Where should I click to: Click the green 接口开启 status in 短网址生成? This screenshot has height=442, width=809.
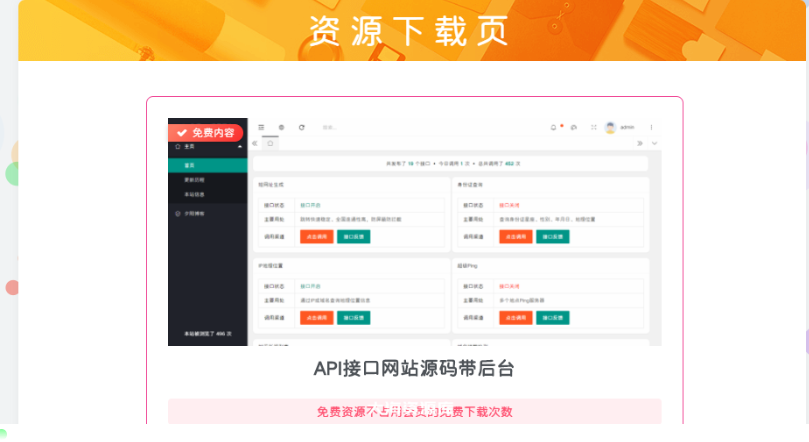pyautogui.click(x=311, y=205)
